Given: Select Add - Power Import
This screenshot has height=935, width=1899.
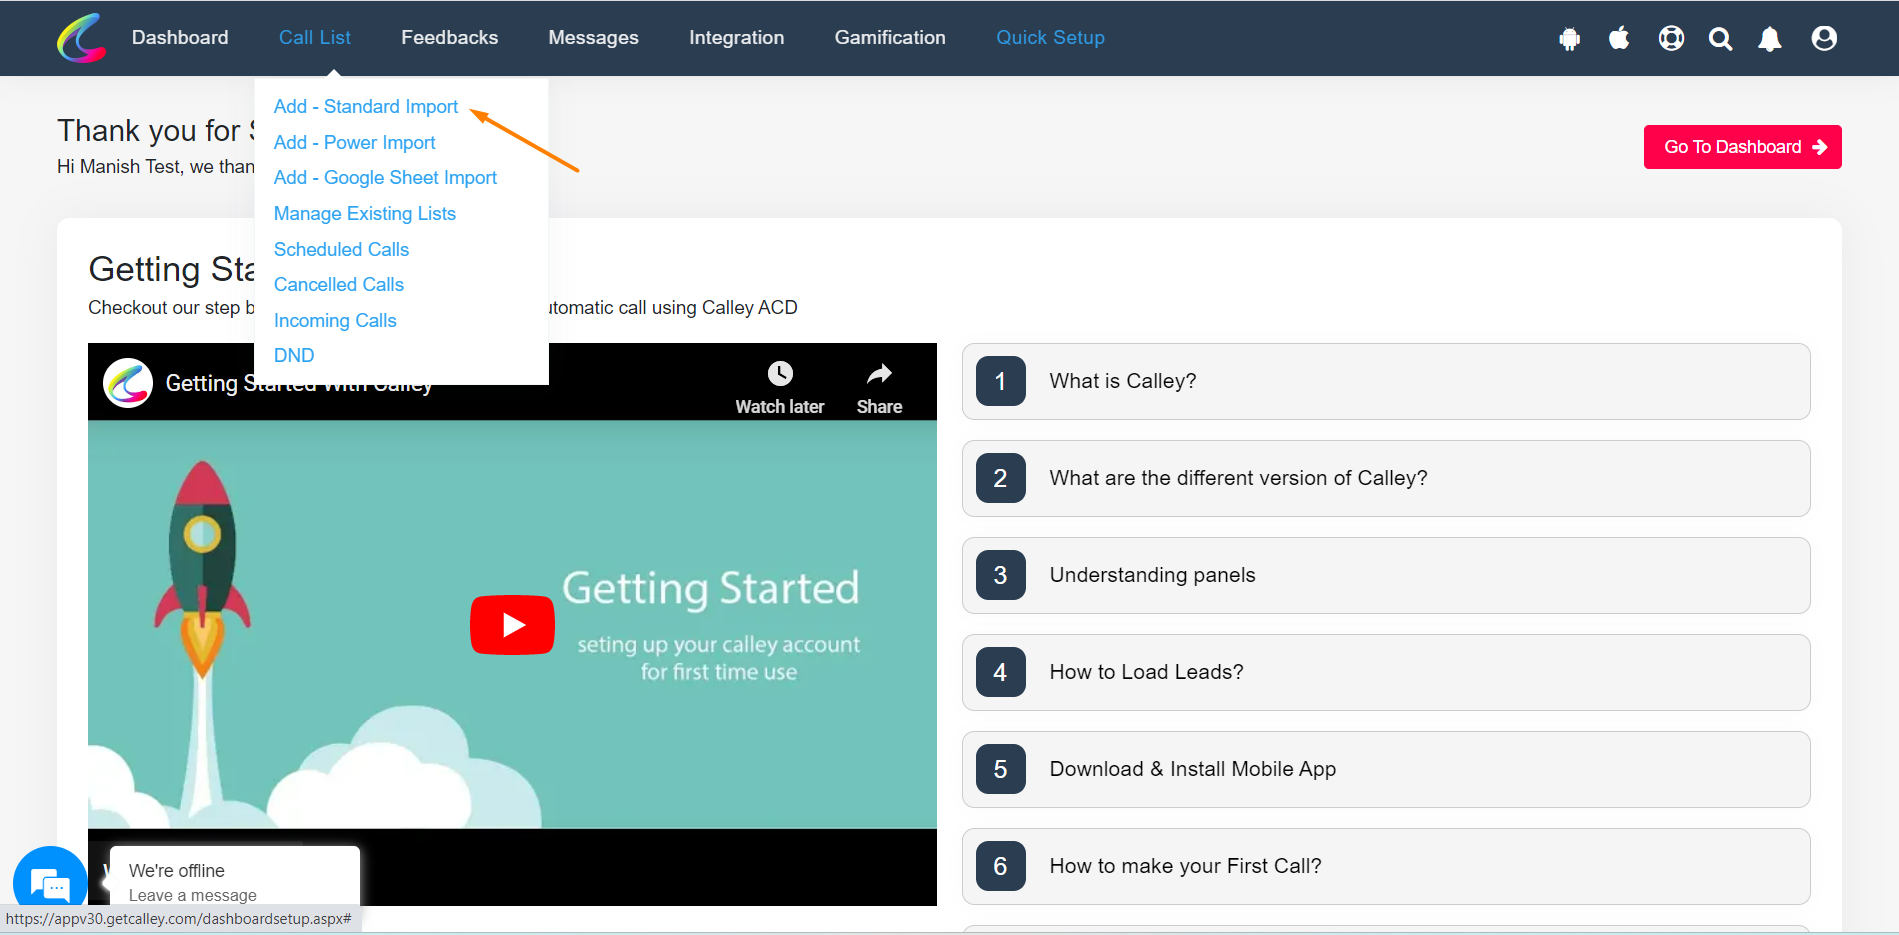Looking at the screenshot, I should coord(355,142).
